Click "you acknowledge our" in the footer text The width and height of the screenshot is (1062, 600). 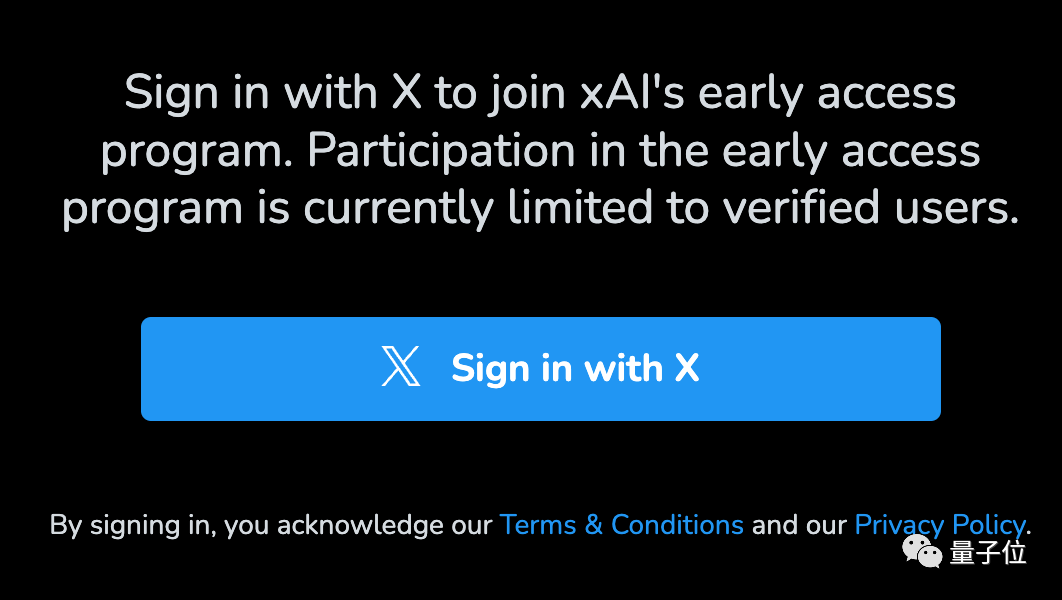point(360,526)
